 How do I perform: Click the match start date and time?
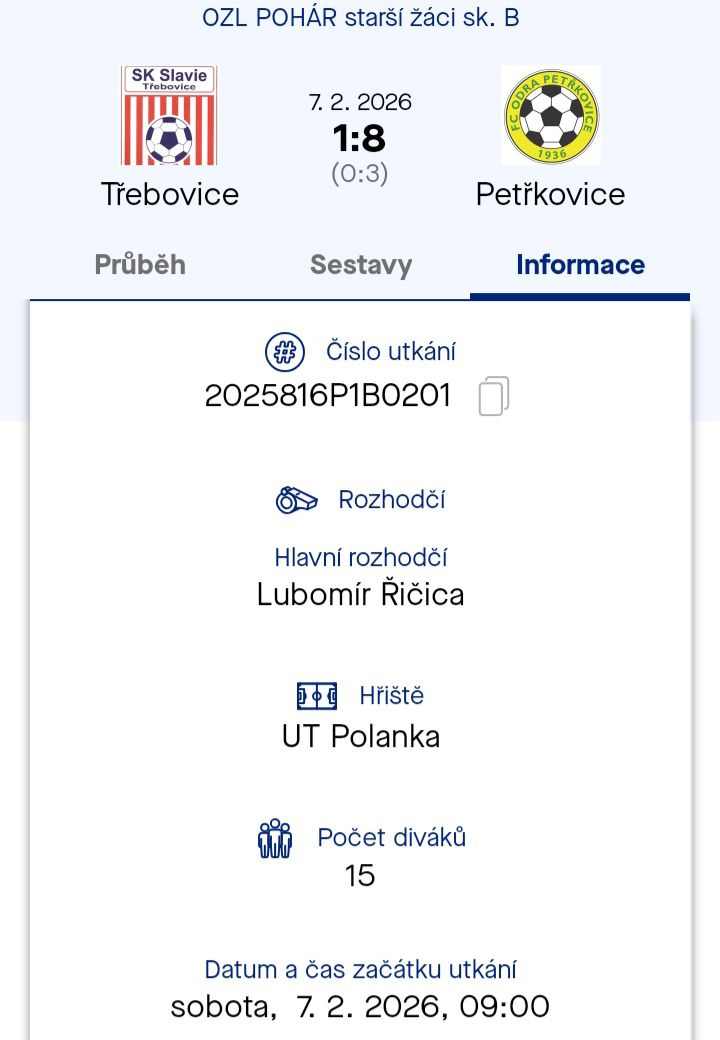click(x=361, y=1006)
